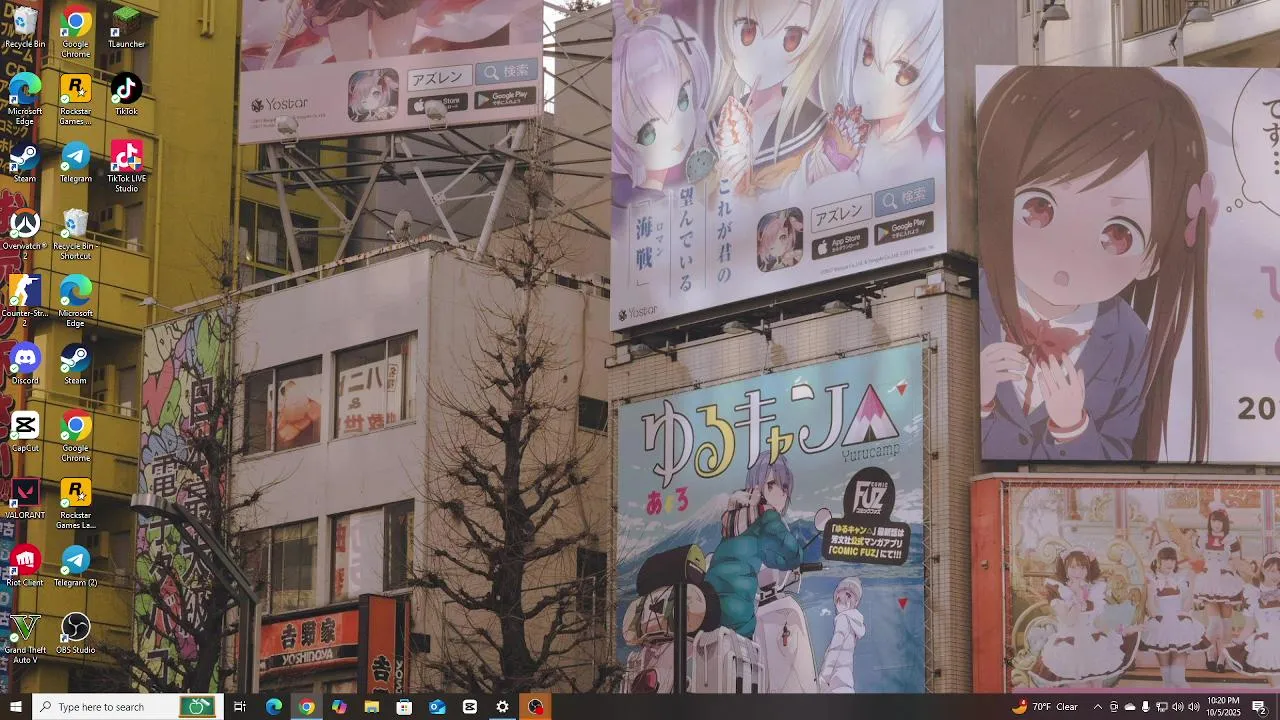Select the Recycle Bin desktop icon beside Google Chrome
The width and height of the screenshot is (1280, 720).
(x=25, y=27)
